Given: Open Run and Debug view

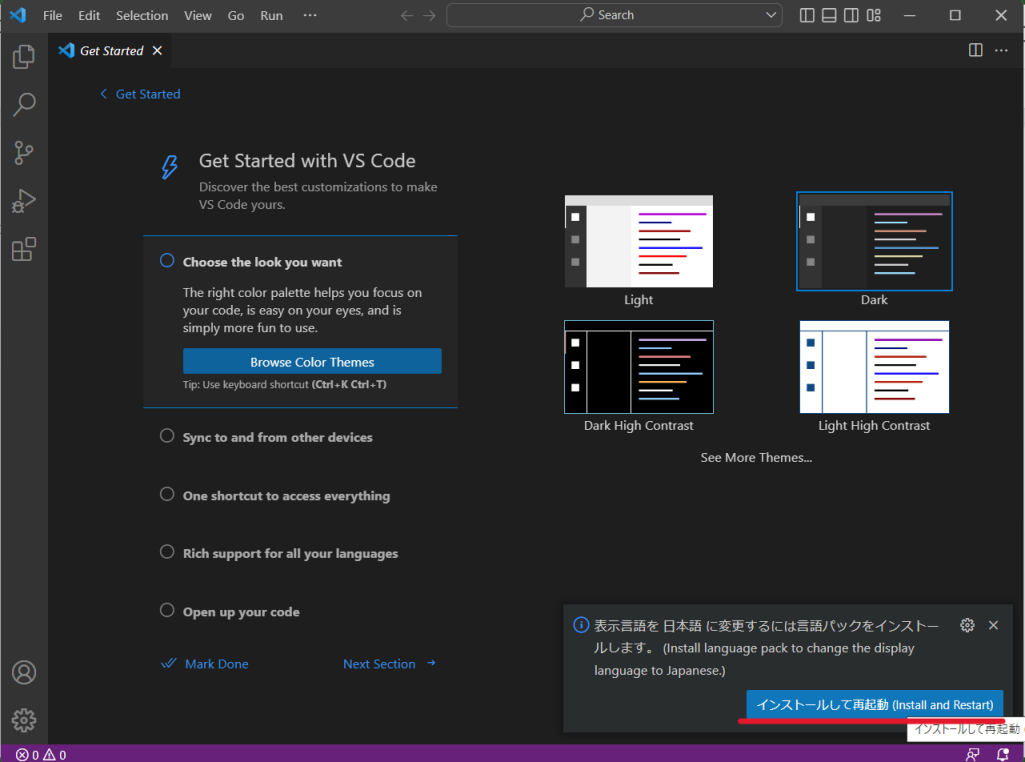Looking at the screenshot, I should pos(24,201).
